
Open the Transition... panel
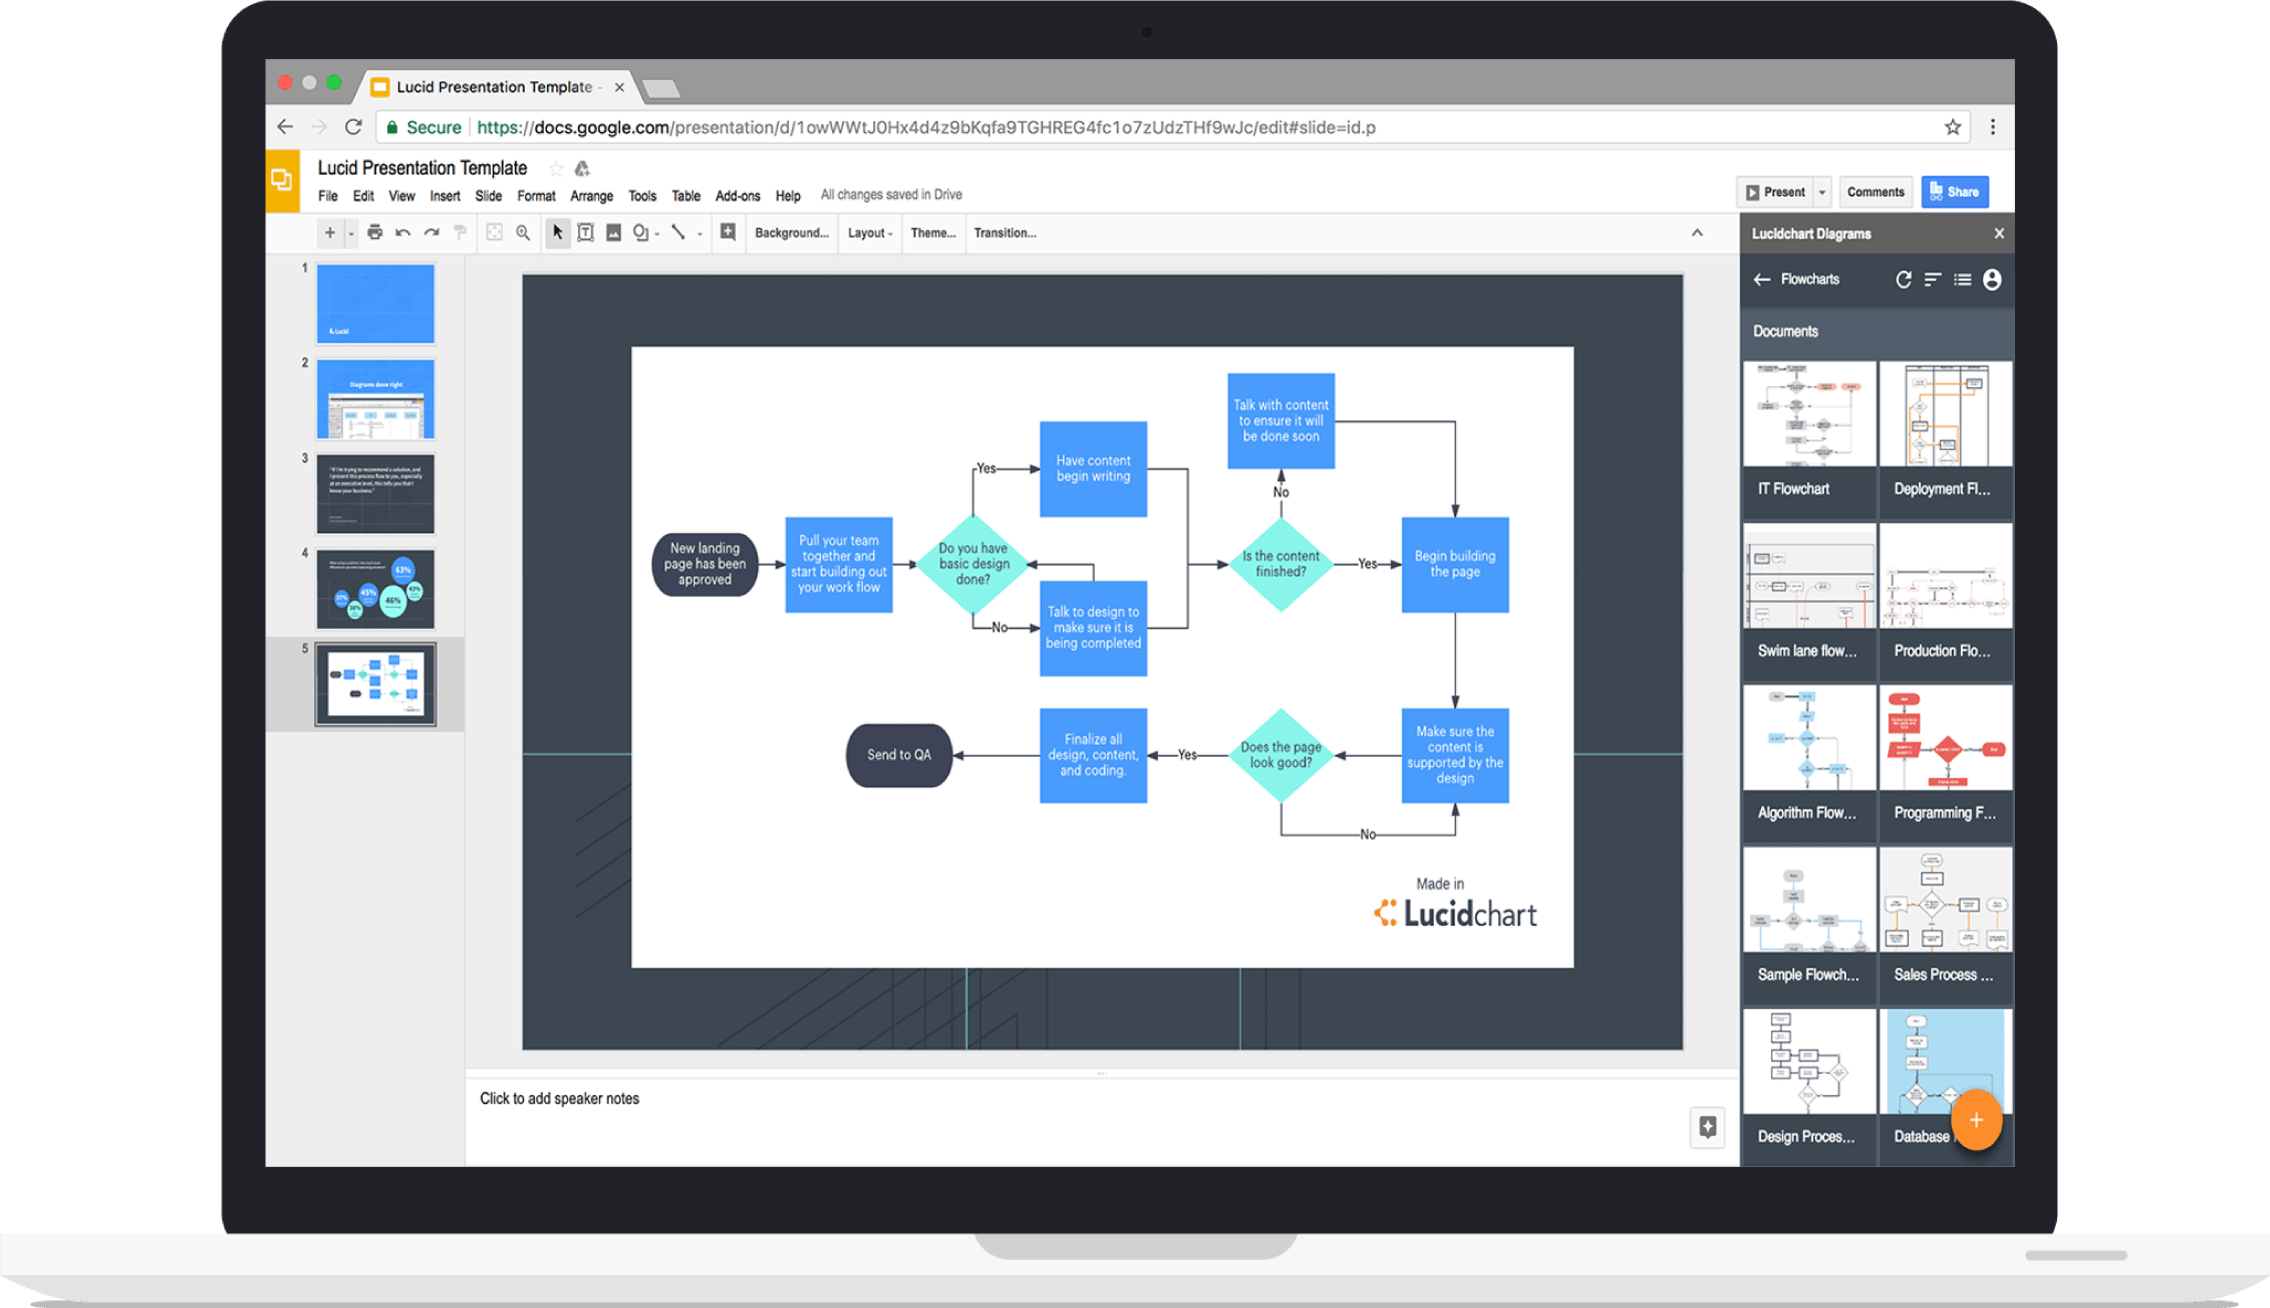click(1005, 233)
